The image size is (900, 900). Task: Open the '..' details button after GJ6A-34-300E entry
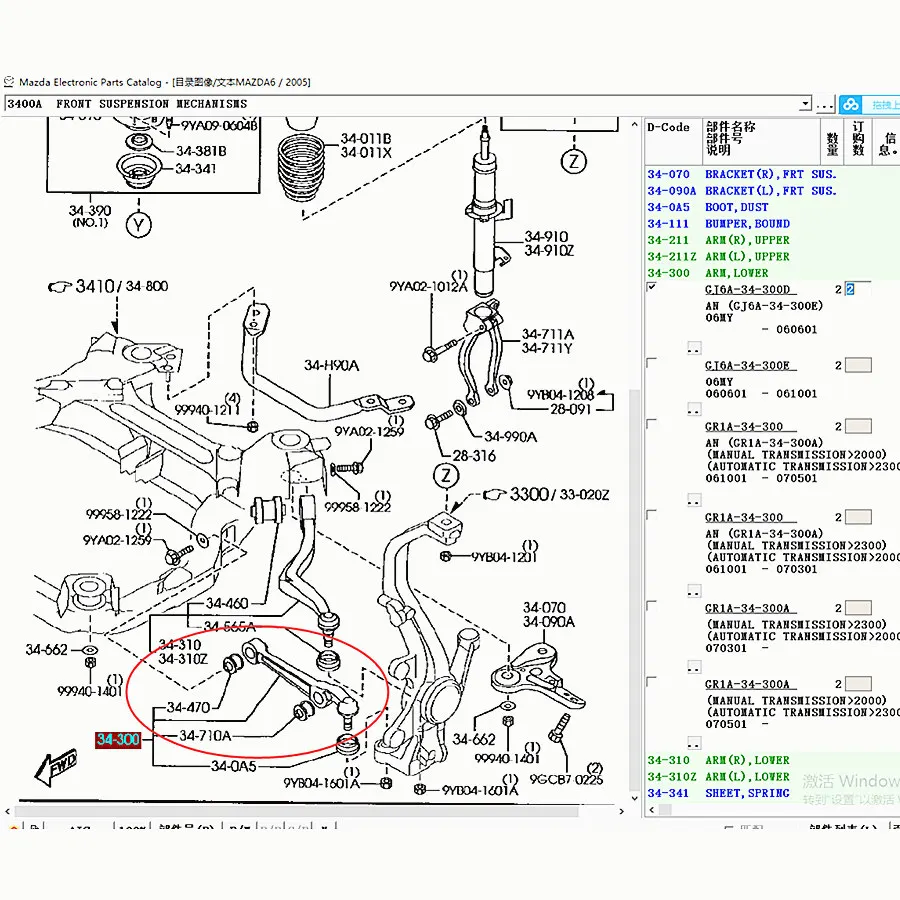point(693,409)
